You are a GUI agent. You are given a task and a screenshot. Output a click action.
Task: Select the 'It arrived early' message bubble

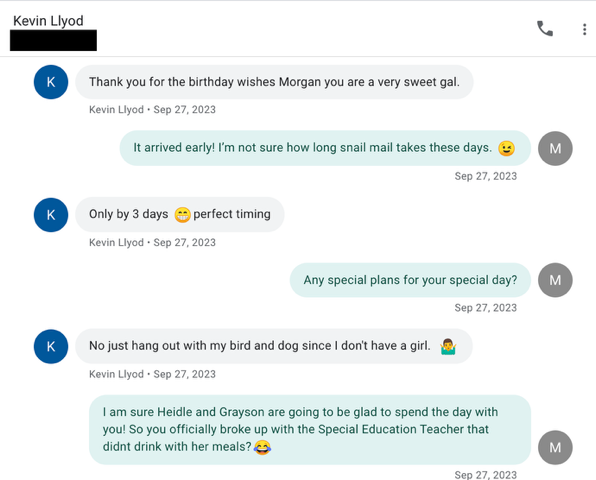coord(325,148)
